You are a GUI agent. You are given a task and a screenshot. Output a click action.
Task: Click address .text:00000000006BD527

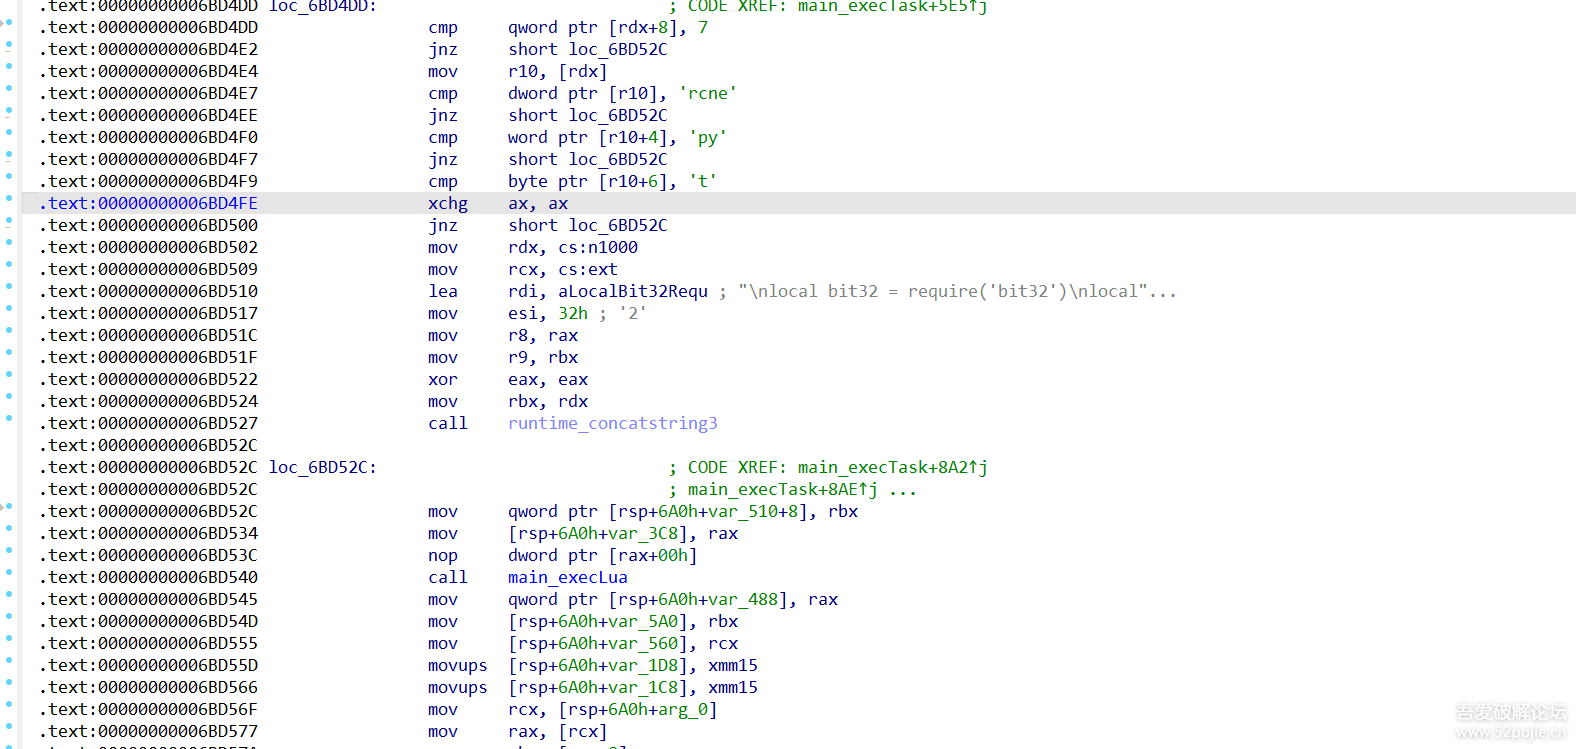click(x=148, y=423)
